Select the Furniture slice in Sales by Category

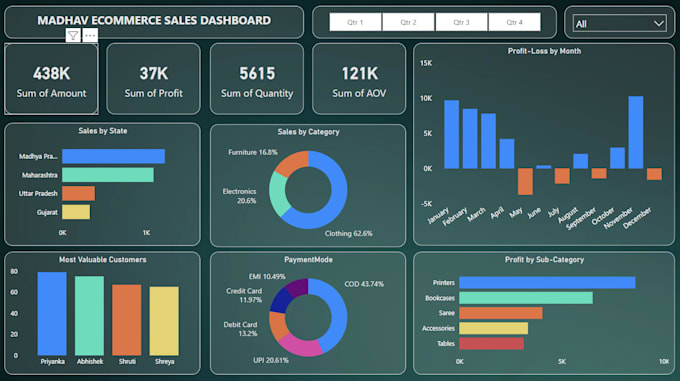292,163
